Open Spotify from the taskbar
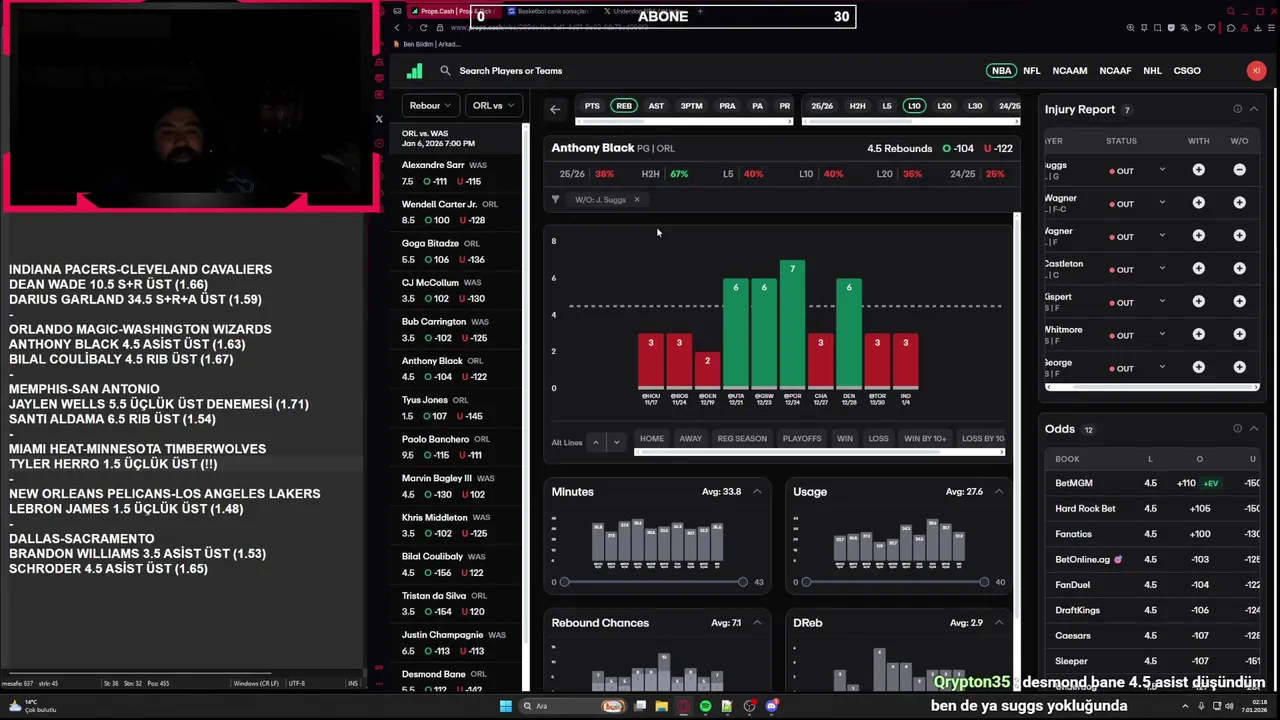The image size is (1280, 720). [705, 706]
